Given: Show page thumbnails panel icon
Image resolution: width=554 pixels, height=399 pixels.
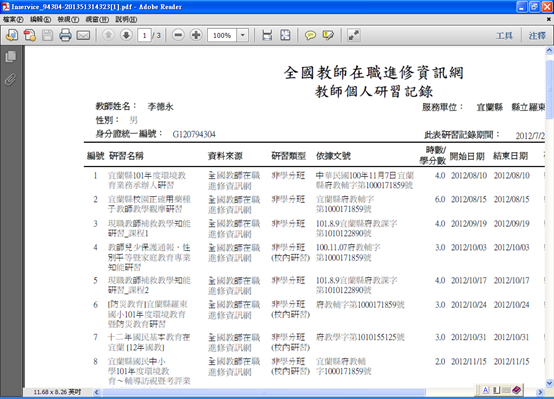Looking at the screenshot, I should [11, 57].
